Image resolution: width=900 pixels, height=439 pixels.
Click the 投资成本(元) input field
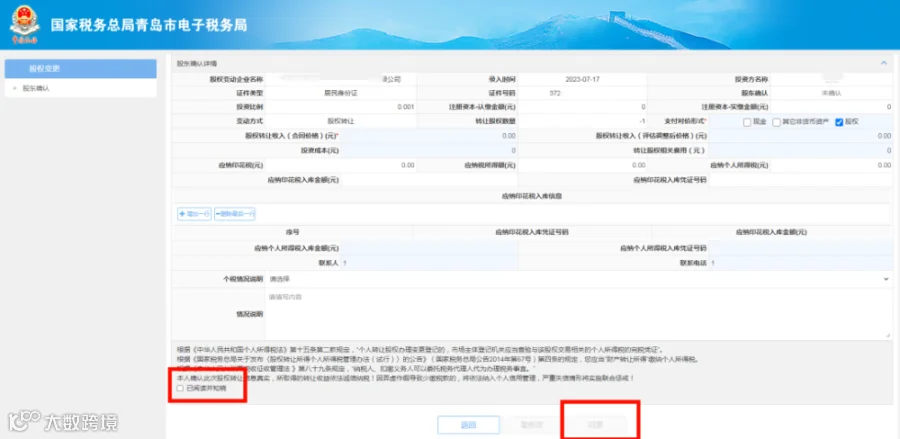pyautogui.click(x=429, y=151)
